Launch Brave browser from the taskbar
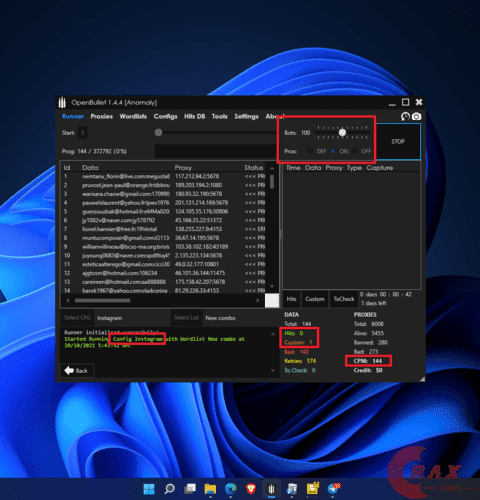This screenshot has width=480, height=500. (x=251, y=489)
